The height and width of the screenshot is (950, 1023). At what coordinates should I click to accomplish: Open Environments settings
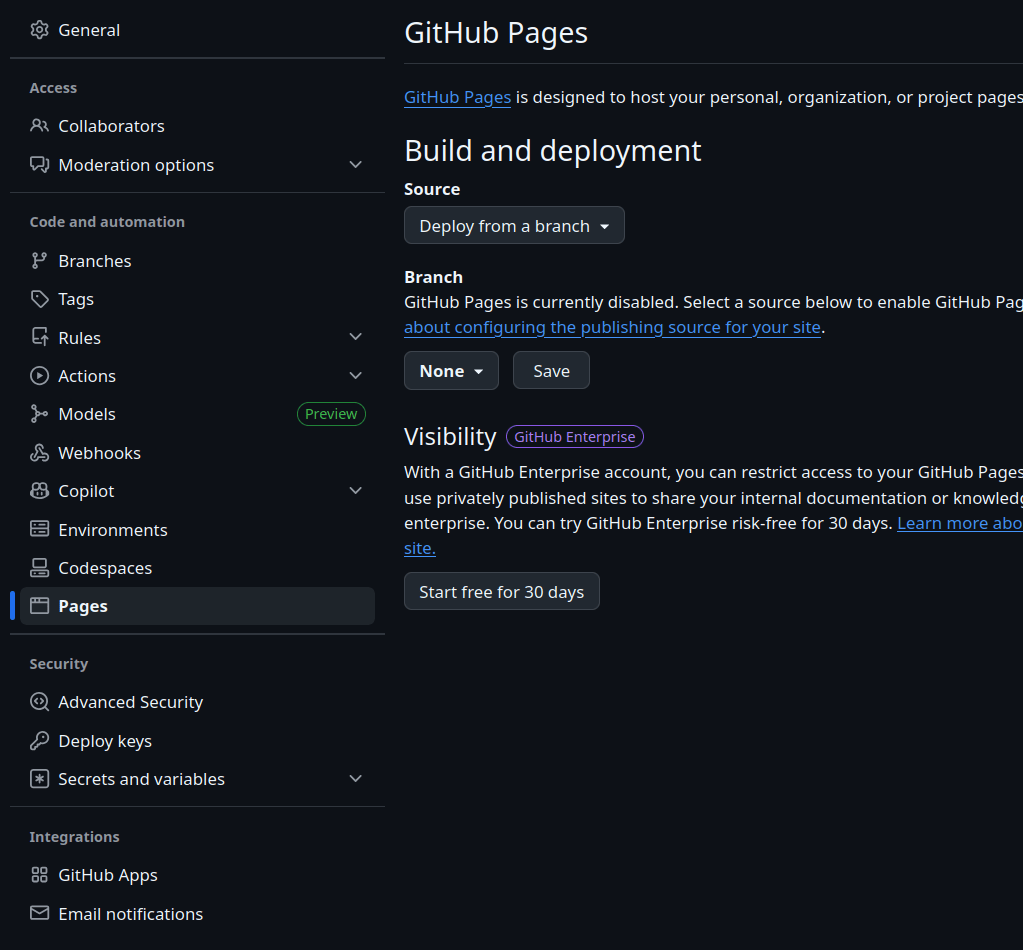[197, 529]
